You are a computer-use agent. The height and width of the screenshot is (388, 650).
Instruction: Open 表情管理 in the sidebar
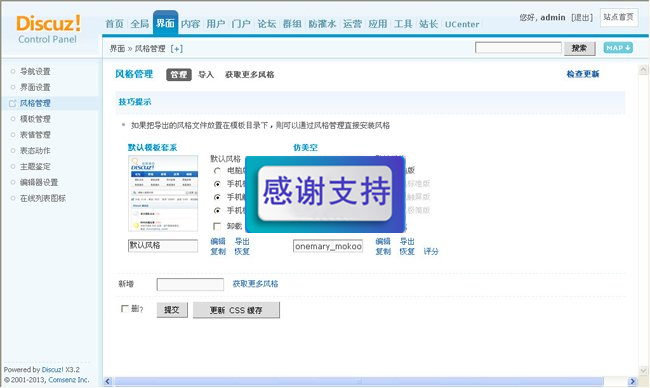[35, 135]
